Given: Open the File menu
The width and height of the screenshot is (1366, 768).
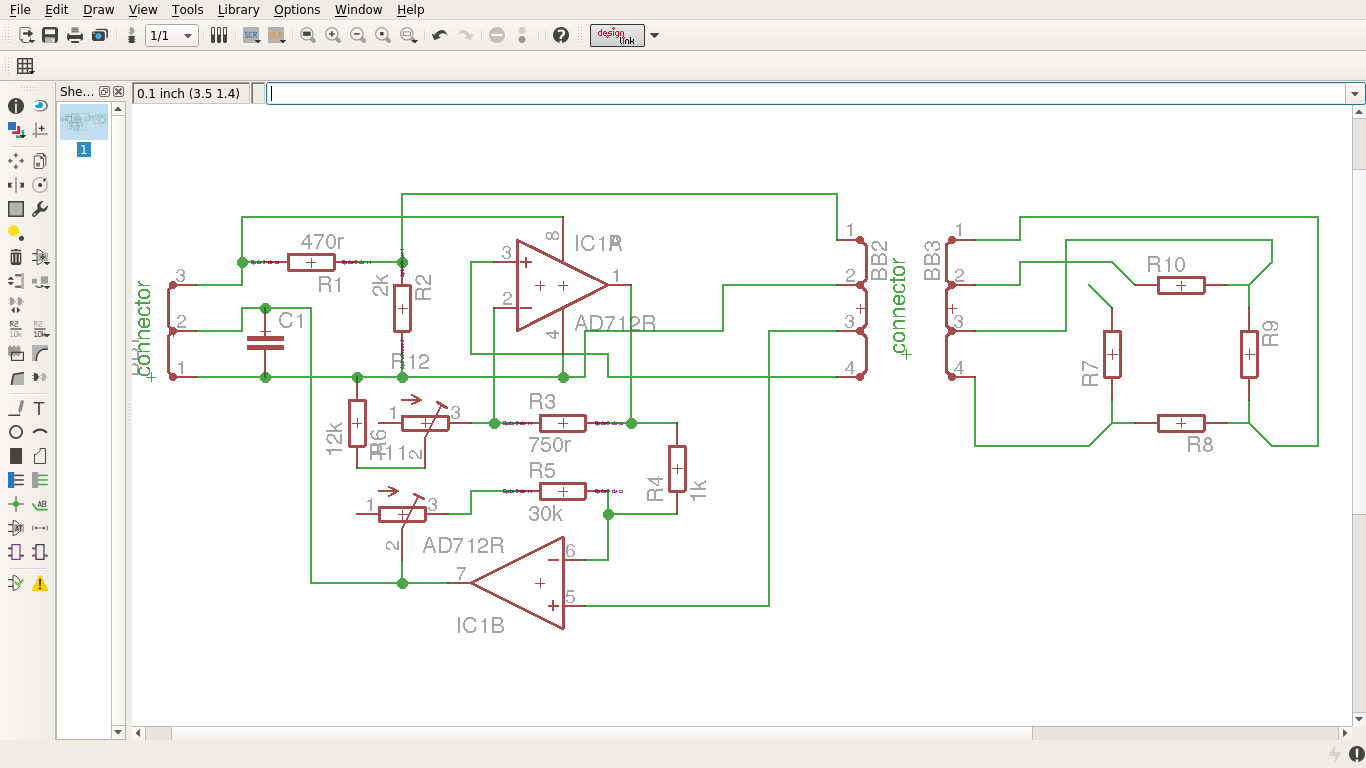Looking at the screenshot, I should (x=19, y=9).
